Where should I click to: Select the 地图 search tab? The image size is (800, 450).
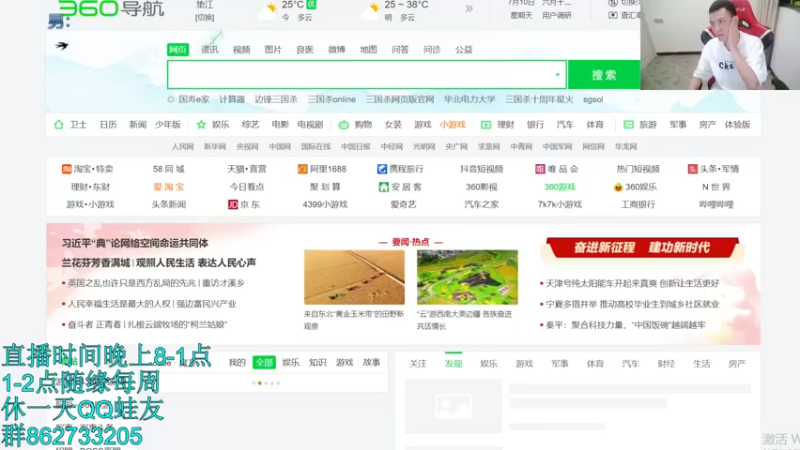pos(368,49)
